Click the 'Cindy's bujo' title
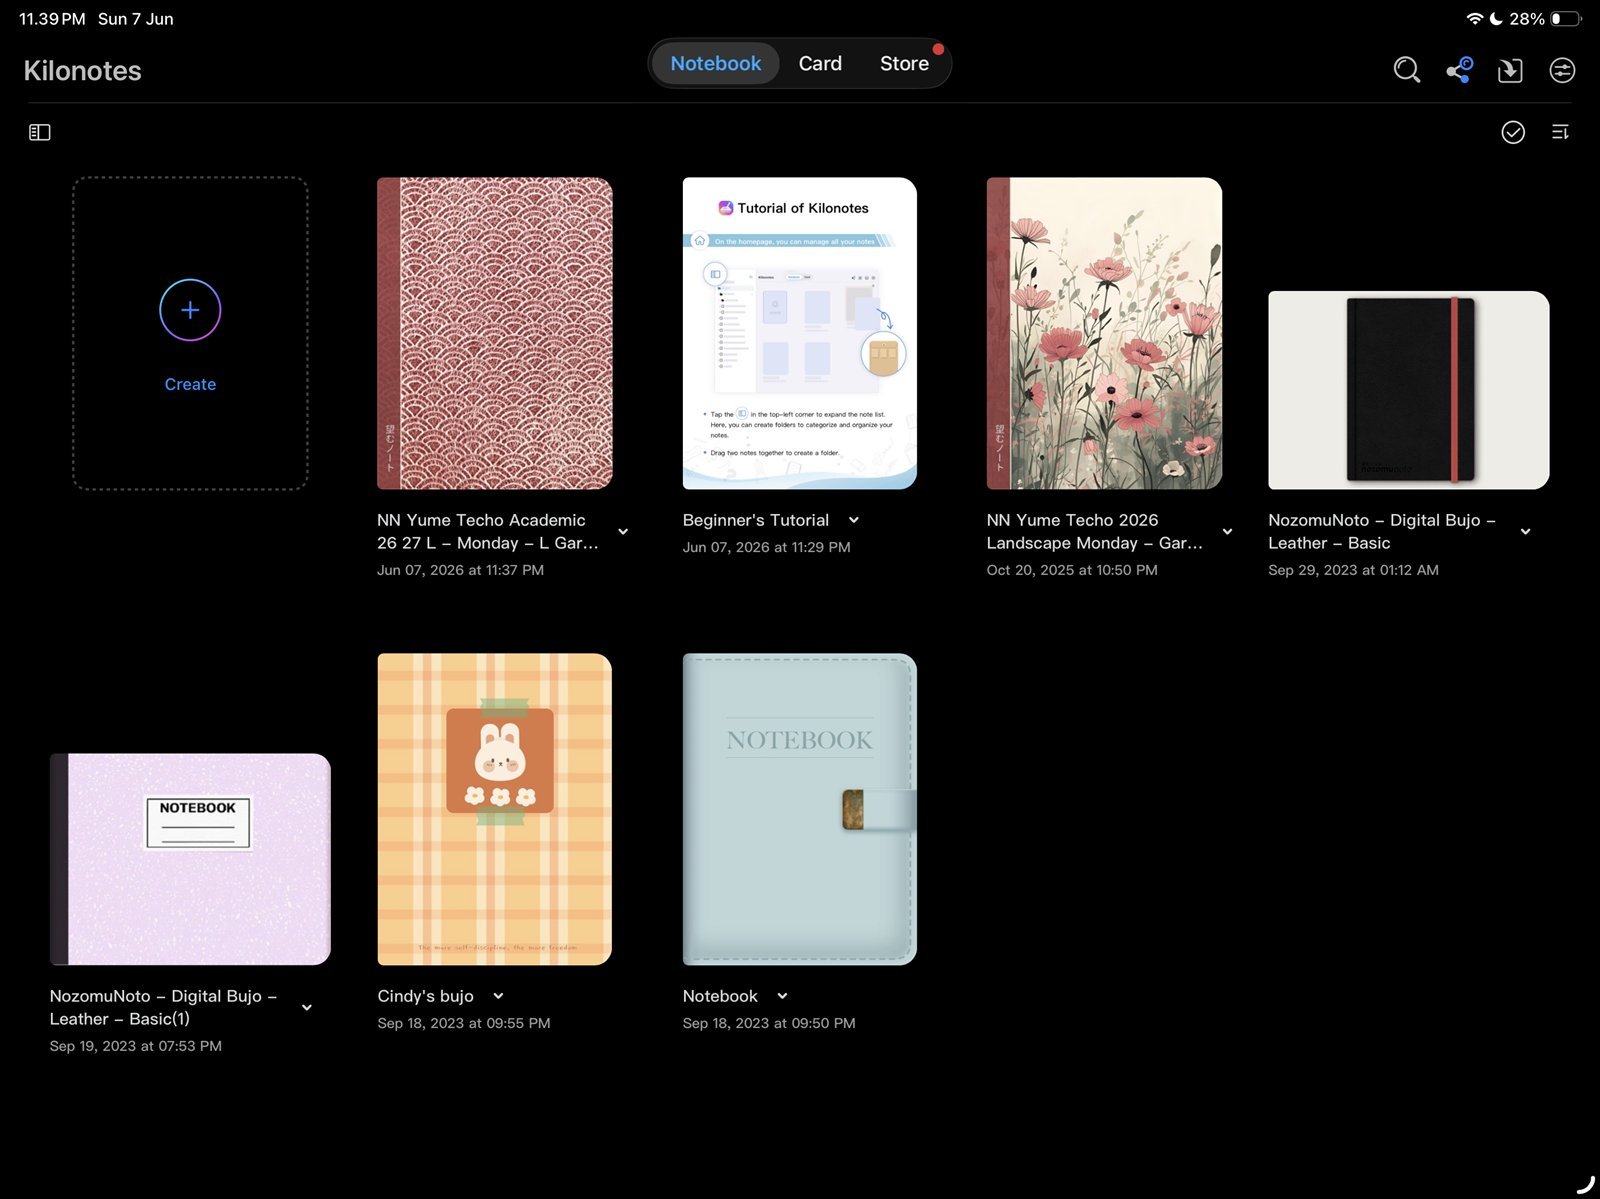The width and height of the screenshot is (1600, 1199). coord(426,996)
